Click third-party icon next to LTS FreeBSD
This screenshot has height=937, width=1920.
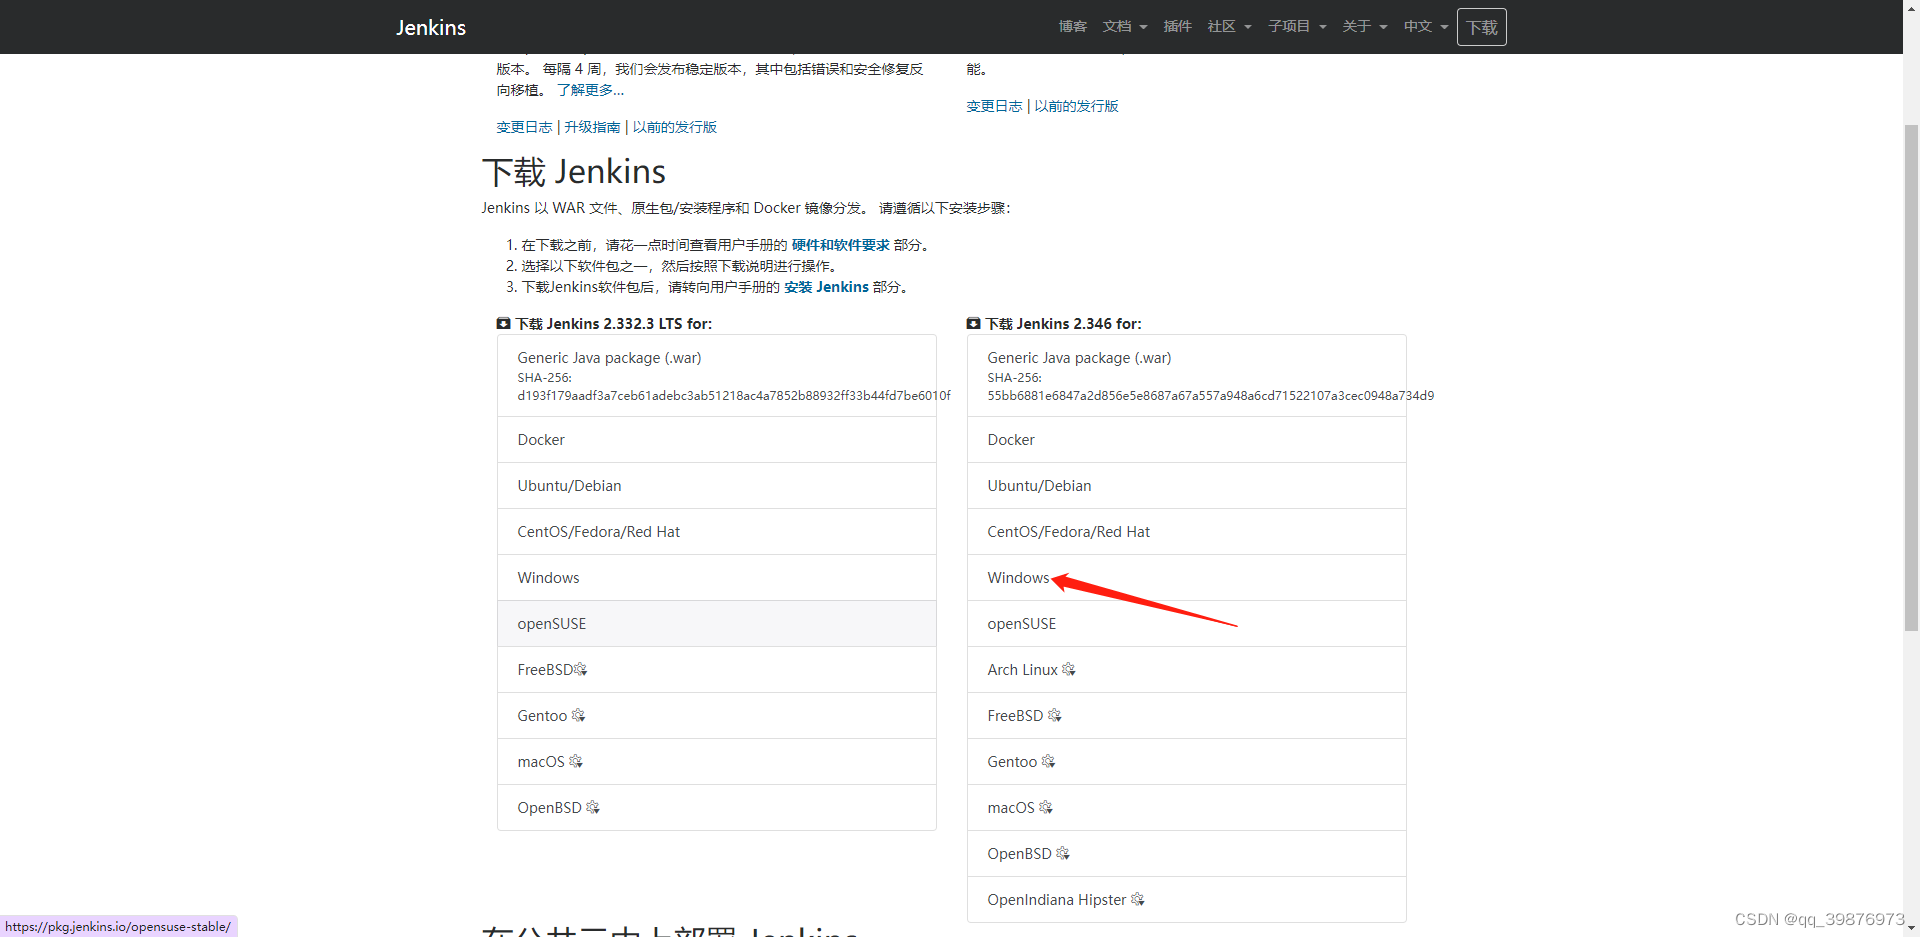[581, 669]
